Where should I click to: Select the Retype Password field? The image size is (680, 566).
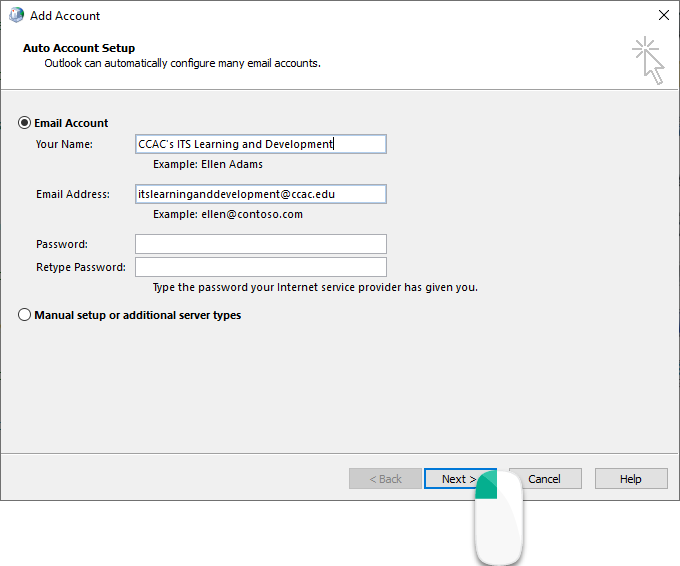click(261, 267)
